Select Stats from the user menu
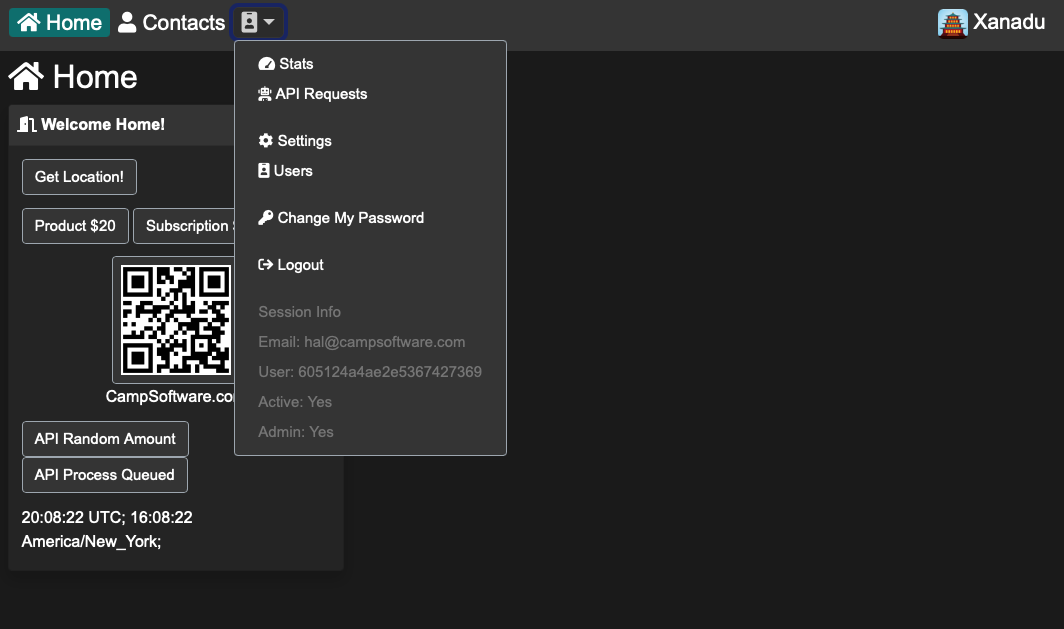This screenshot has width=1064, height=629. coord(296,63)
